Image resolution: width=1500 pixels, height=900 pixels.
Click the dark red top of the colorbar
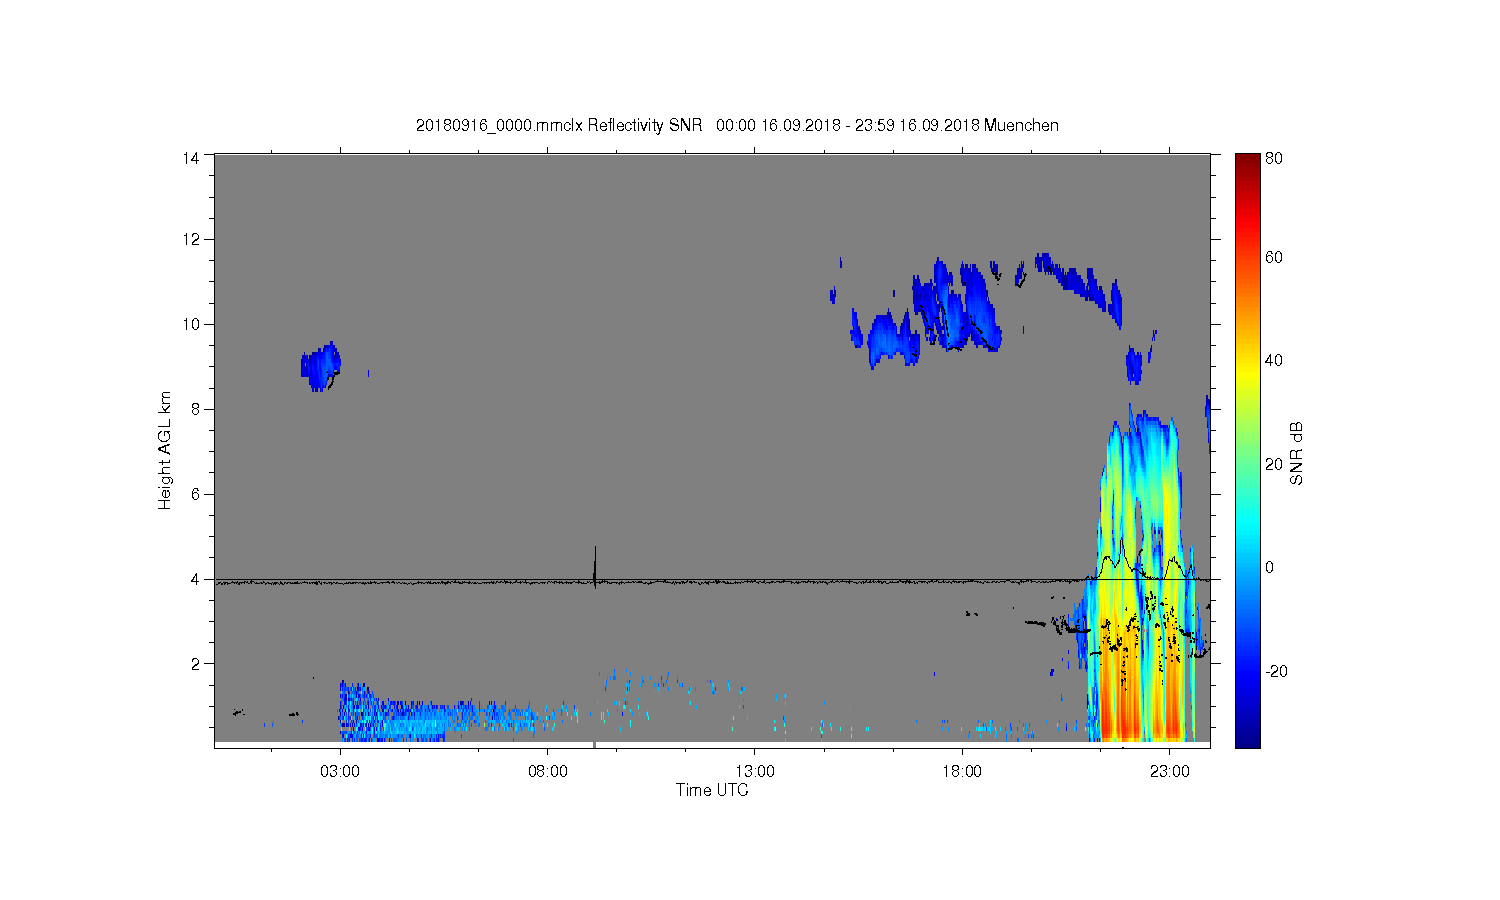1247,162
